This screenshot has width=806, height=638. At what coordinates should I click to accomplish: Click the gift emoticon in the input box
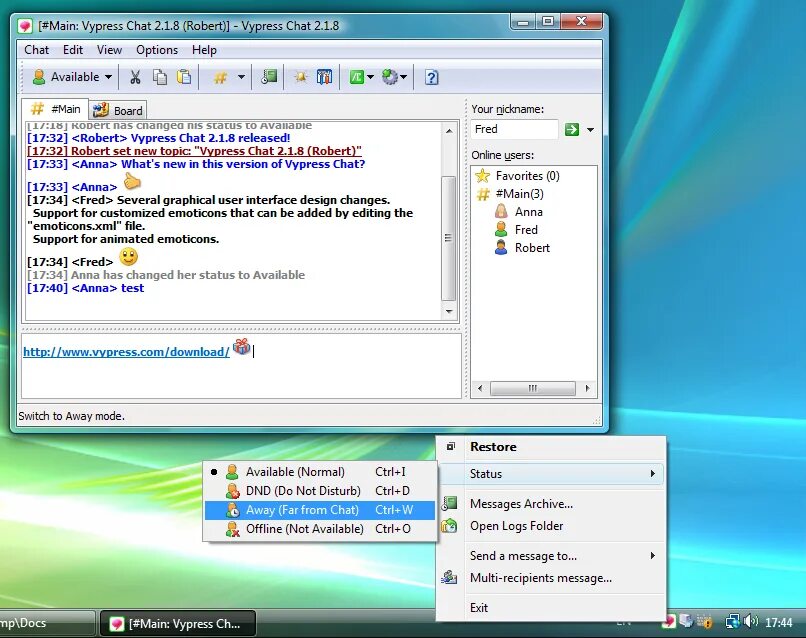[x=241, y=347]
